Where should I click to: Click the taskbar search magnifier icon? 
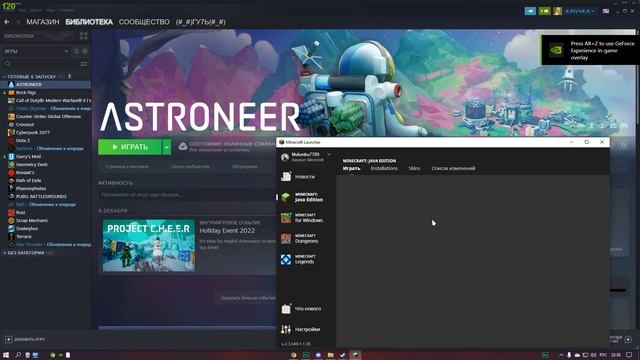coord(18,355)
